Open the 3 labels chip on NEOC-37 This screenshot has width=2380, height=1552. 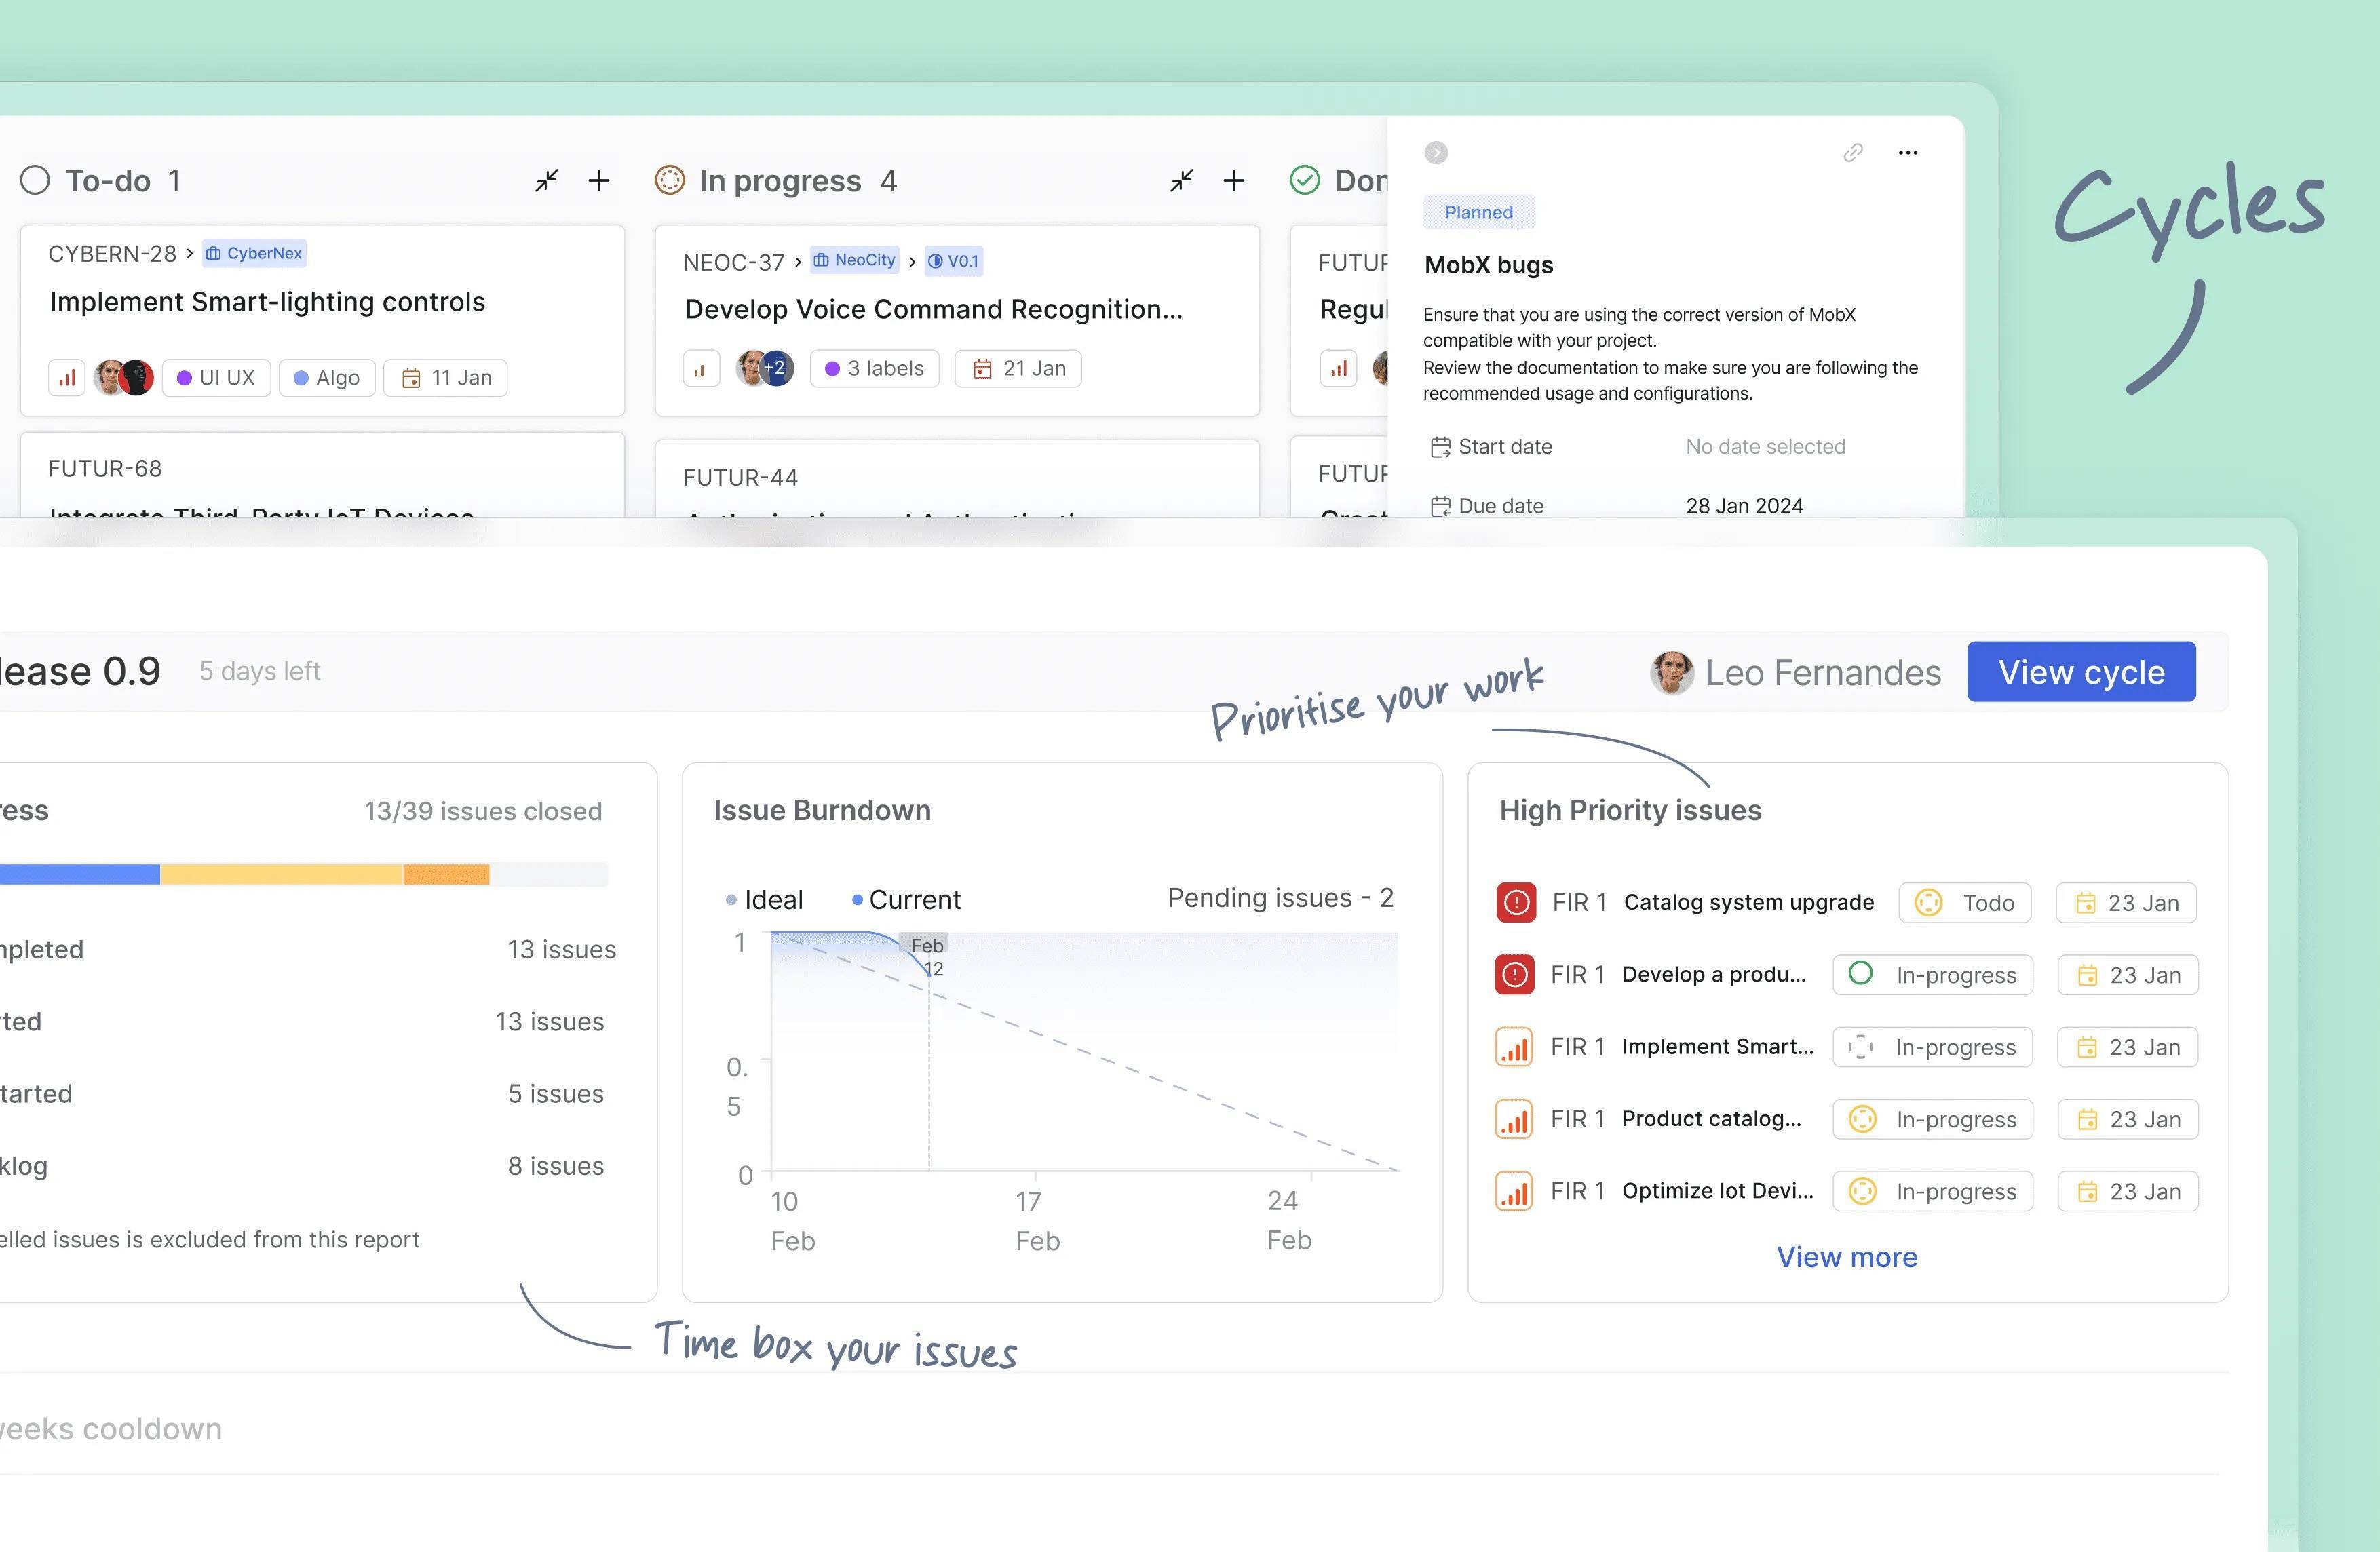[875, 369]
